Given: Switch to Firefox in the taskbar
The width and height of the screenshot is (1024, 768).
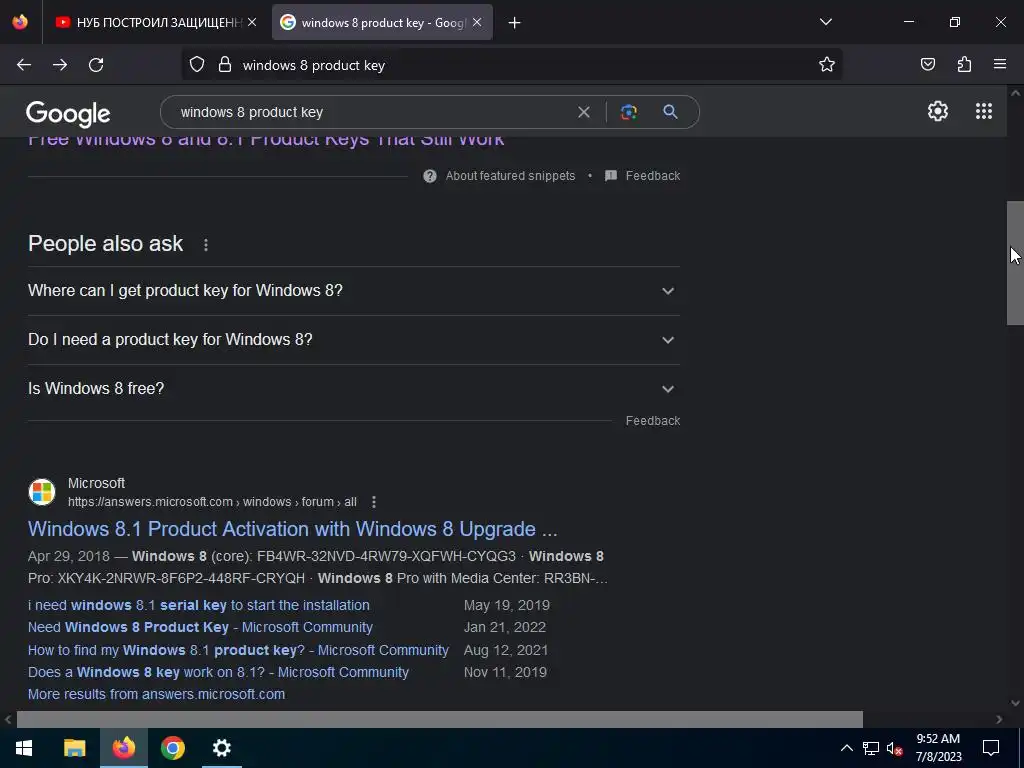Looking at the screenshot, I should tap(123, 748).
